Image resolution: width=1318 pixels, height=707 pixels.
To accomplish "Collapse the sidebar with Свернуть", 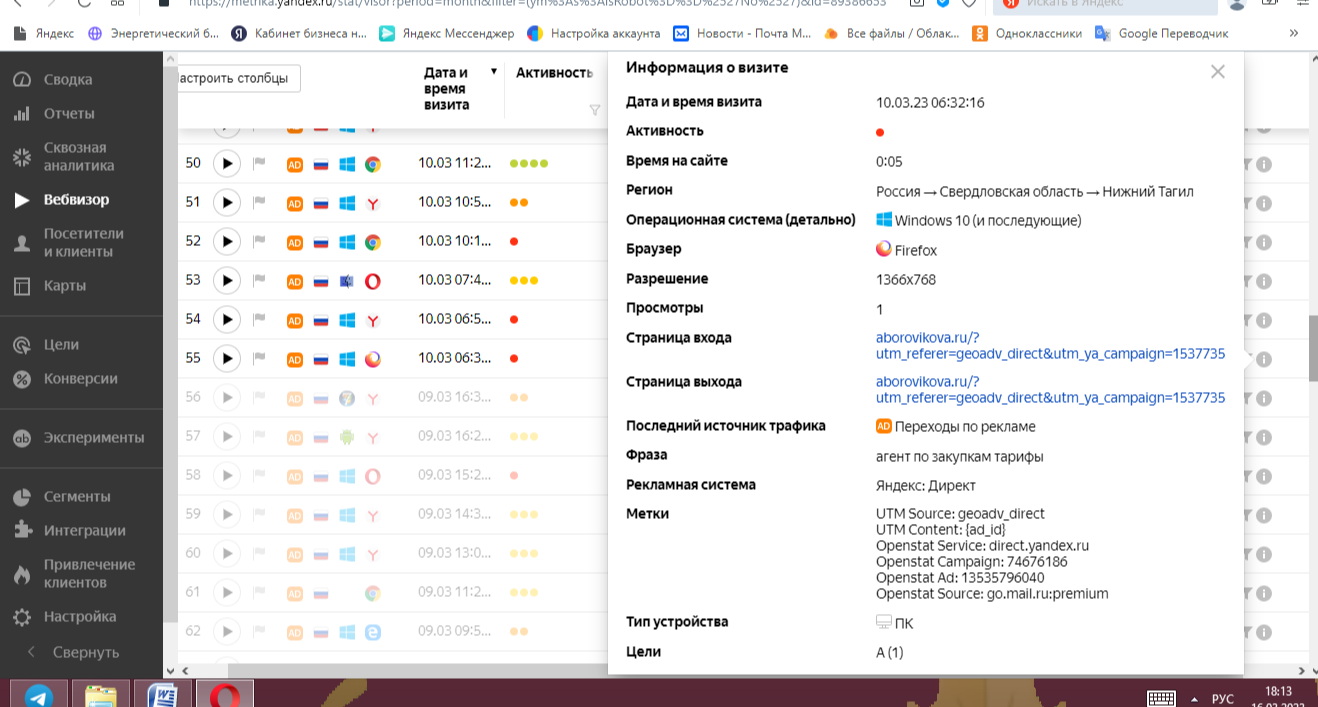I will click(85, 652).
